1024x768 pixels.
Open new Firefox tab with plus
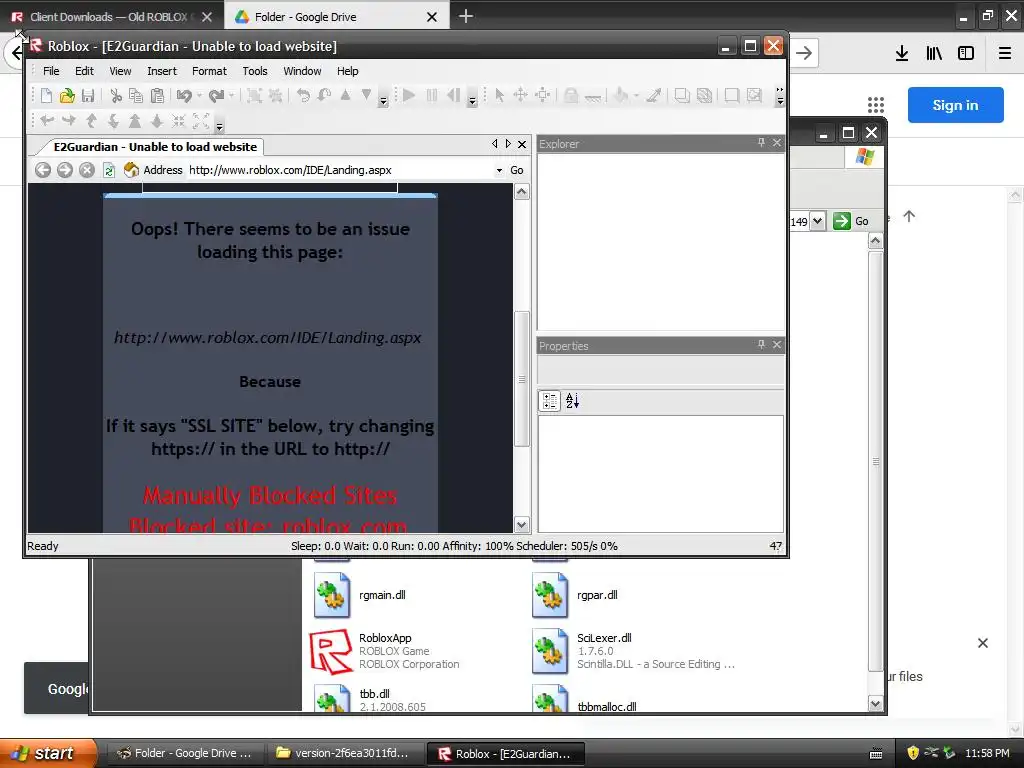(466, 16)
